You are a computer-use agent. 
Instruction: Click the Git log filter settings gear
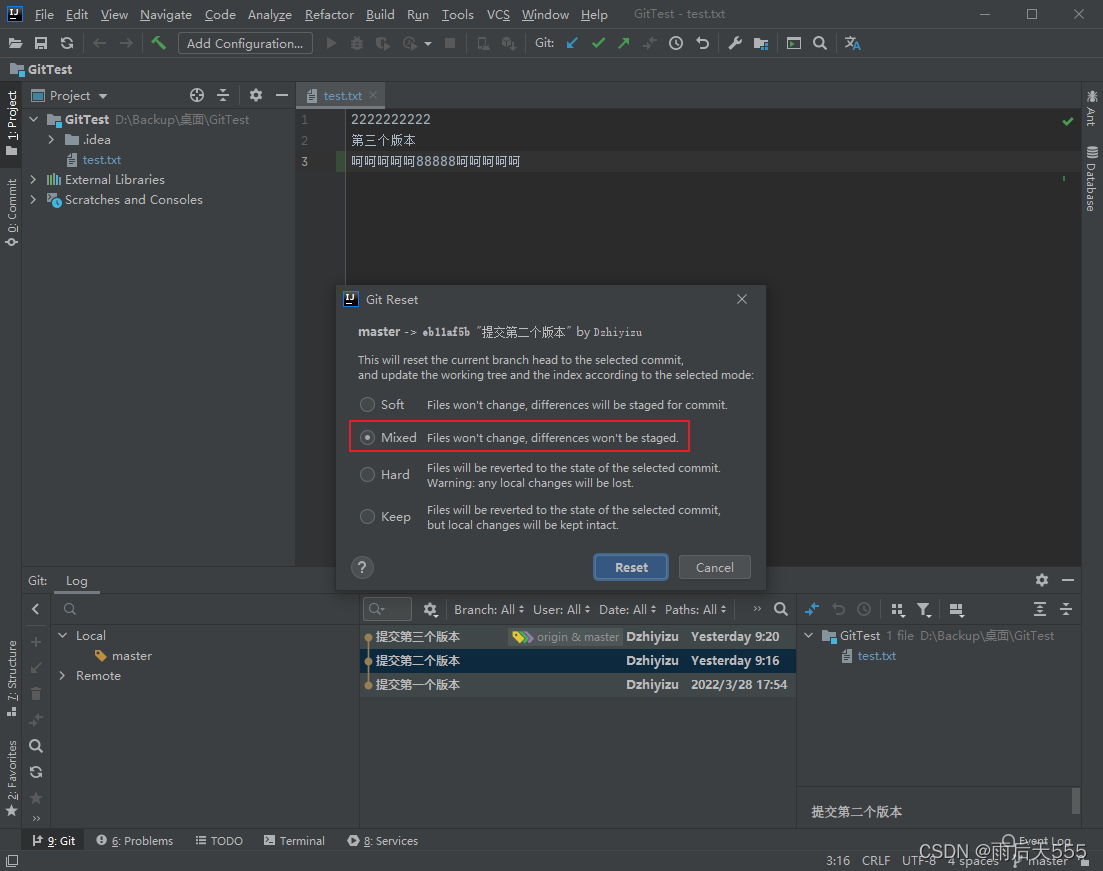click(x=431, y=609)
